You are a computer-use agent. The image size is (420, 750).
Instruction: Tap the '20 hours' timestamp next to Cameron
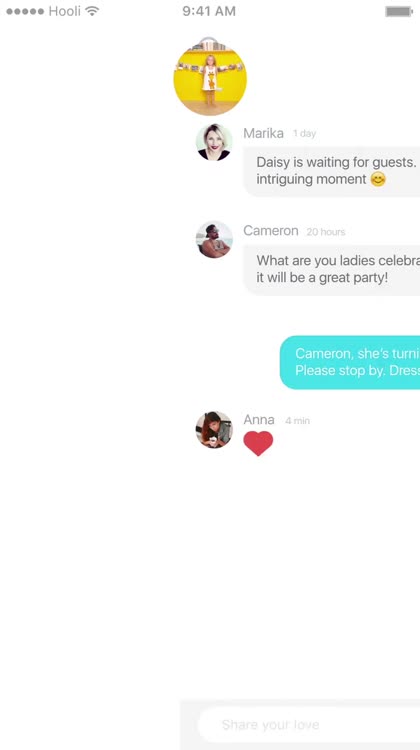tap(326, 232)
